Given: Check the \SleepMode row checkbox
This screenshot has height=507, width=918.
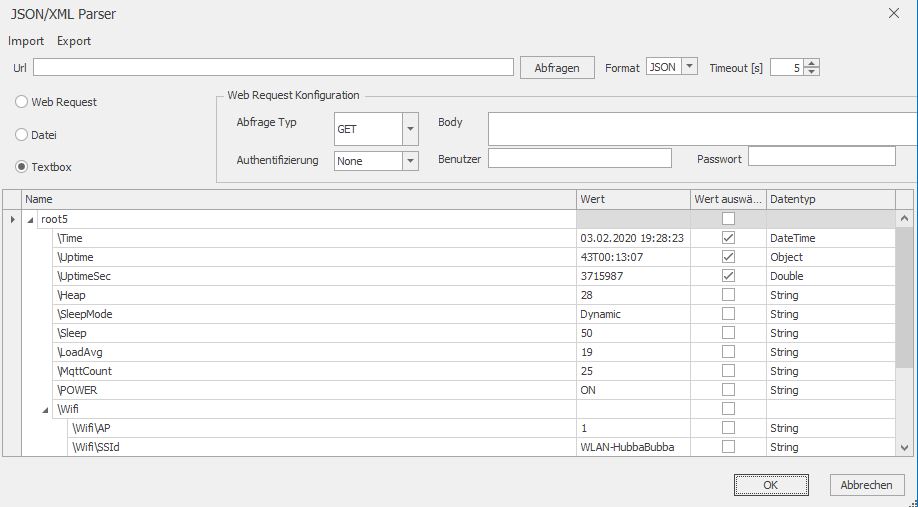Looking at the screenshot, I should pos(728,314).
